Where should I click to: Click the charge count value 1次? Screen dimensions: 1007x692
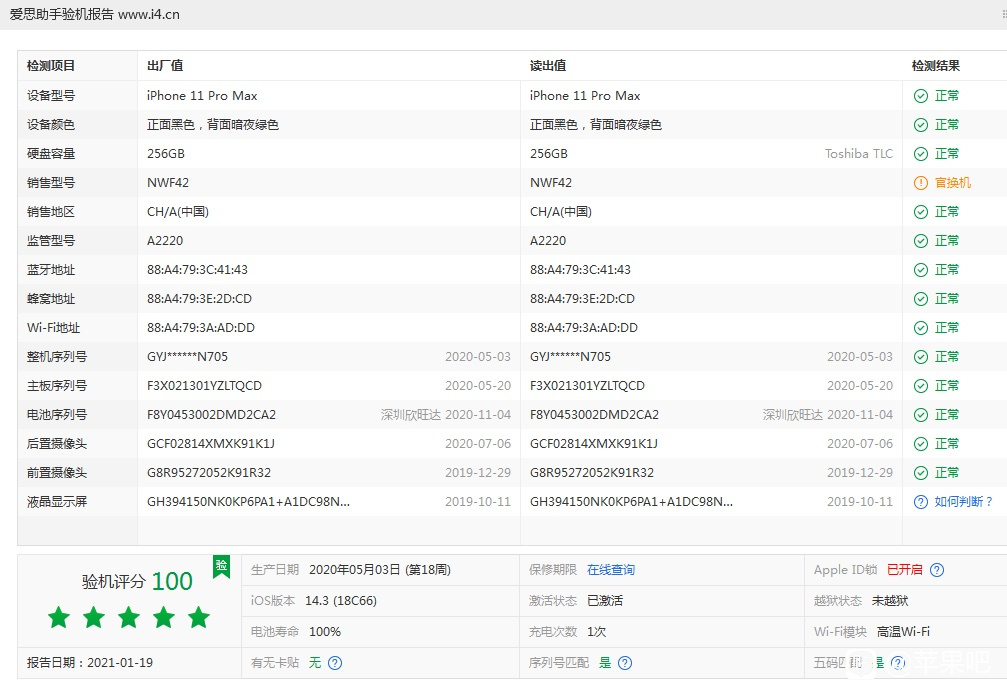point(597,632)
